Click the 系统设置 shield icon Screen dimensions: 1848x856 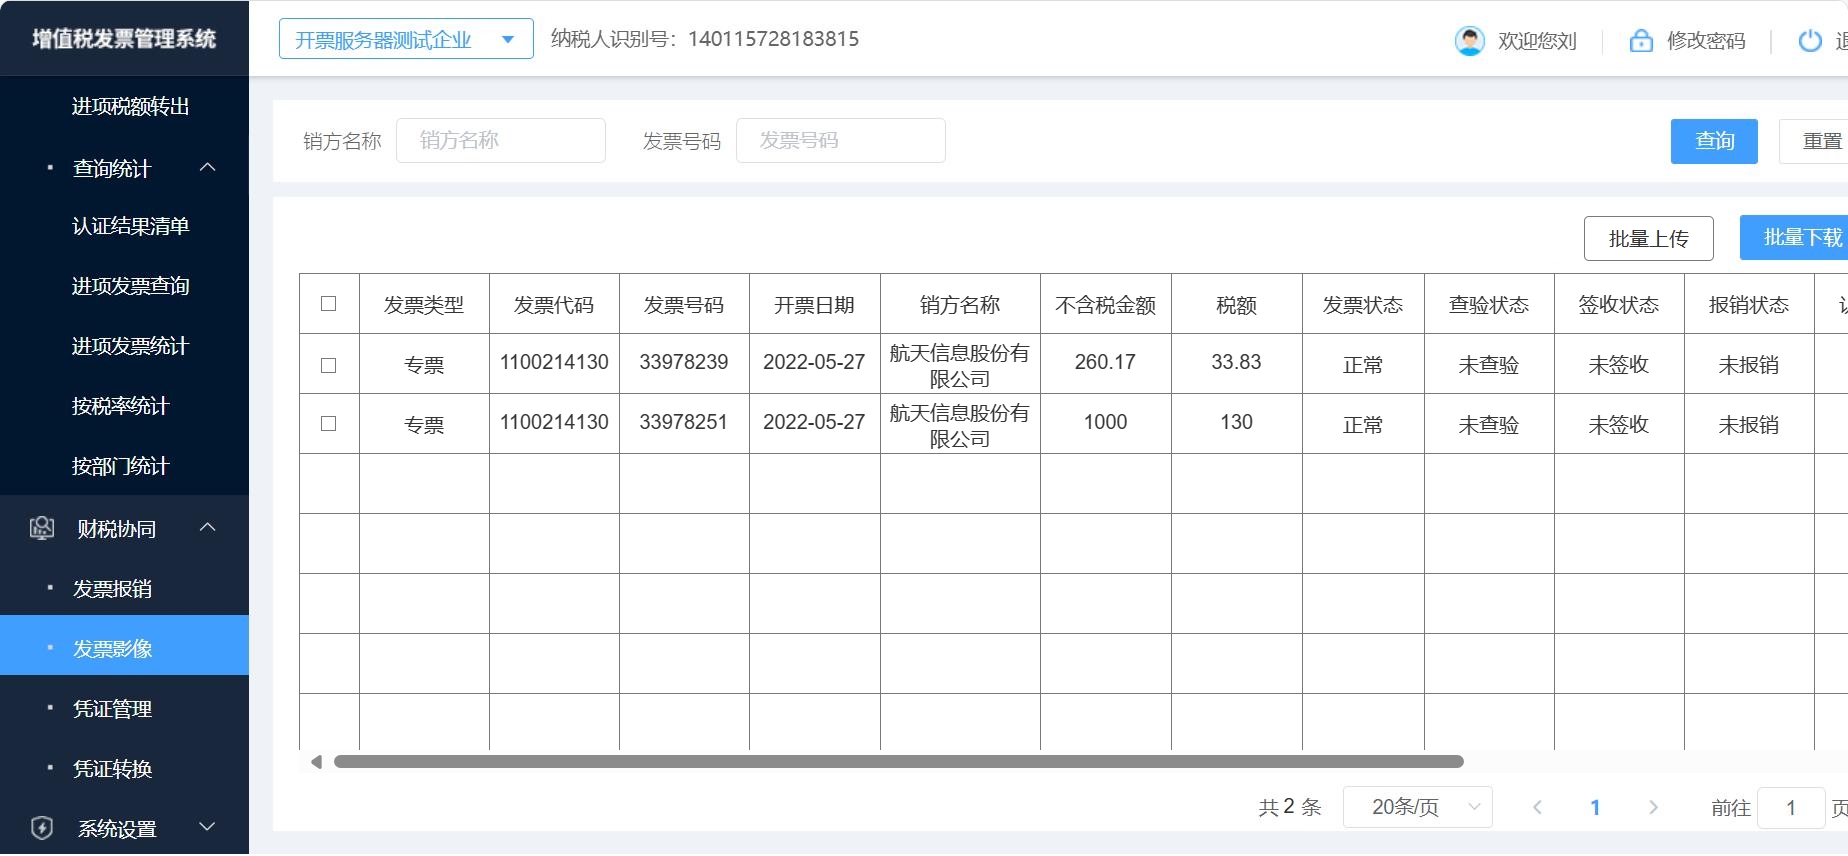(42, 828)
